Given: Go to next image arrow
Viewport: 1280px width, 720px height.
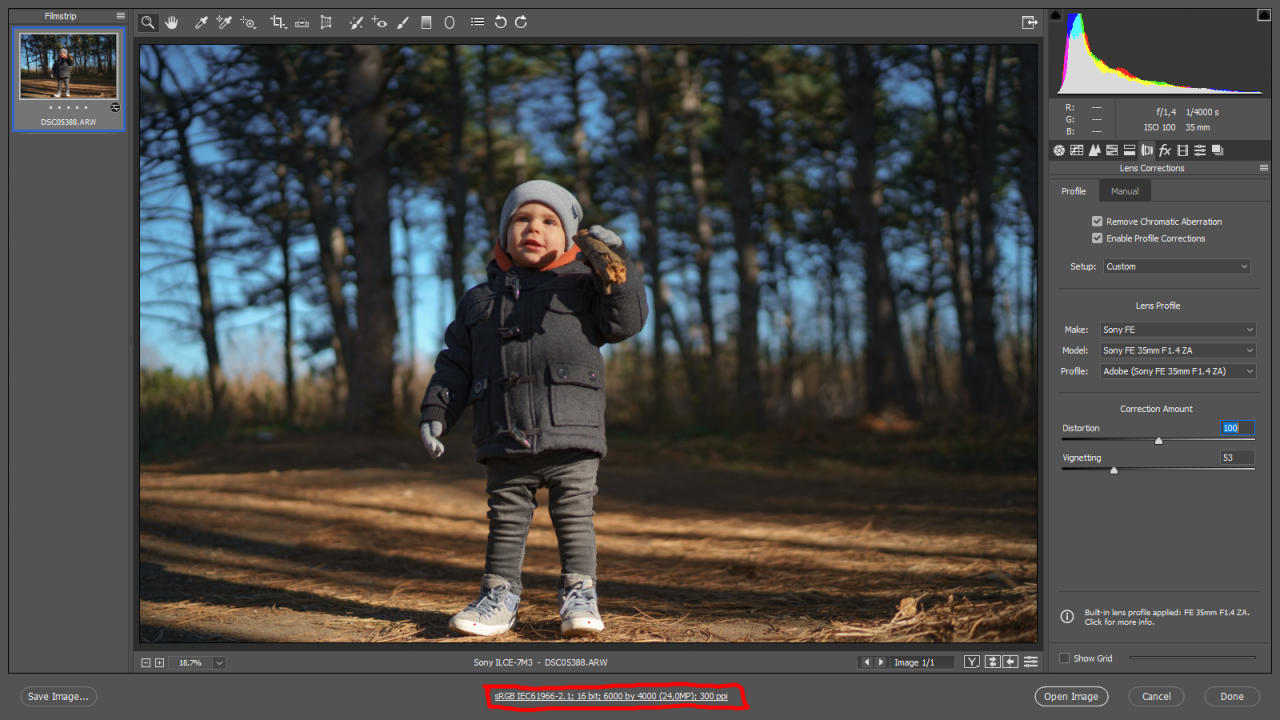Looking at the screenshot, I should point(880,662).
